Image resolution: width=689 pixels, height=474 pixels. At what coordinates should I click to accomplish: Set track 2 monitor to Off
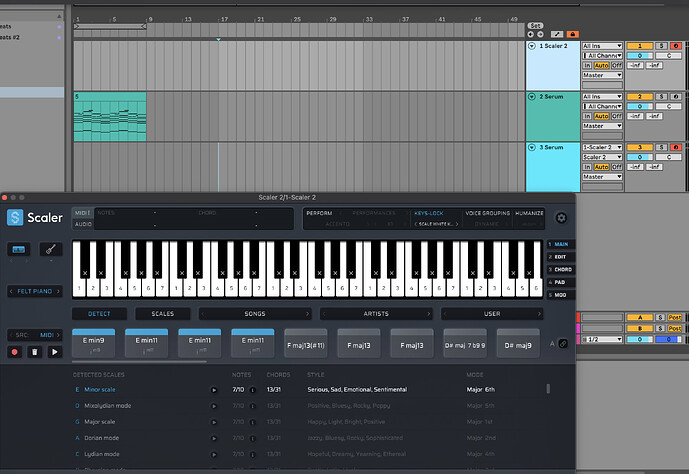point(617,116)
